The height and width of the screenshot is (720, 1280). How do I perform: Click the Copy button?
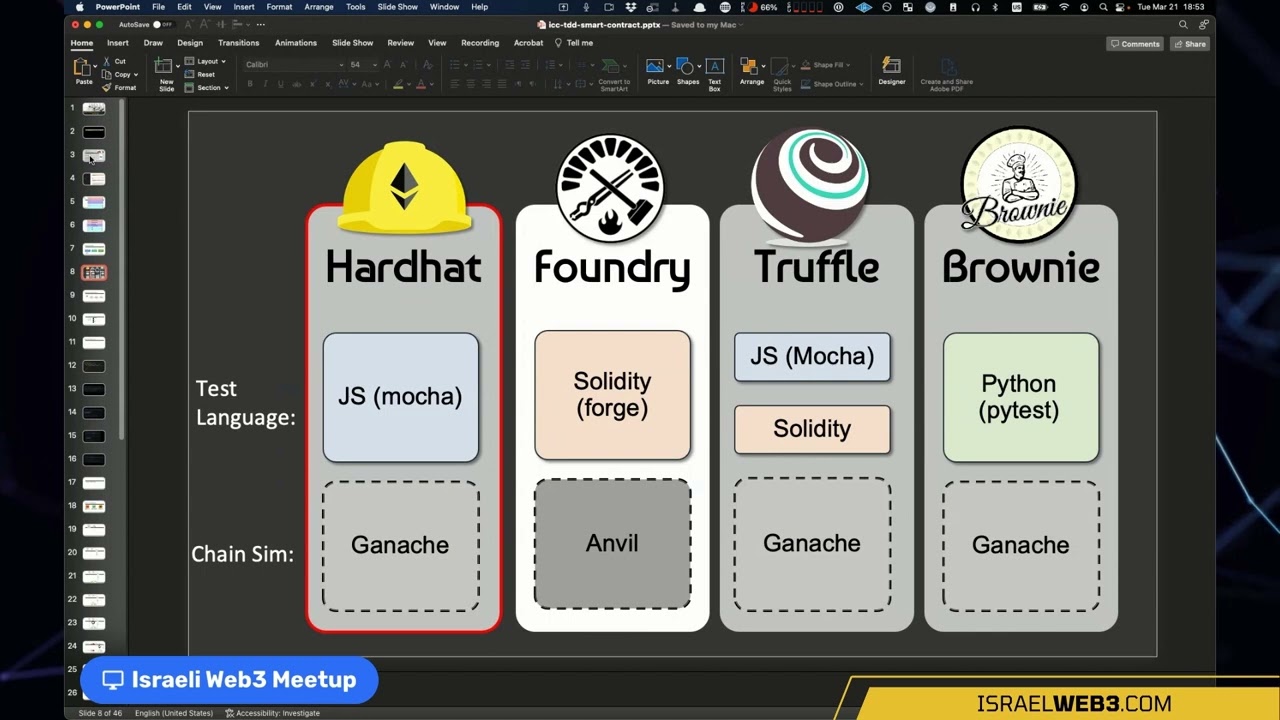point(121,74)
